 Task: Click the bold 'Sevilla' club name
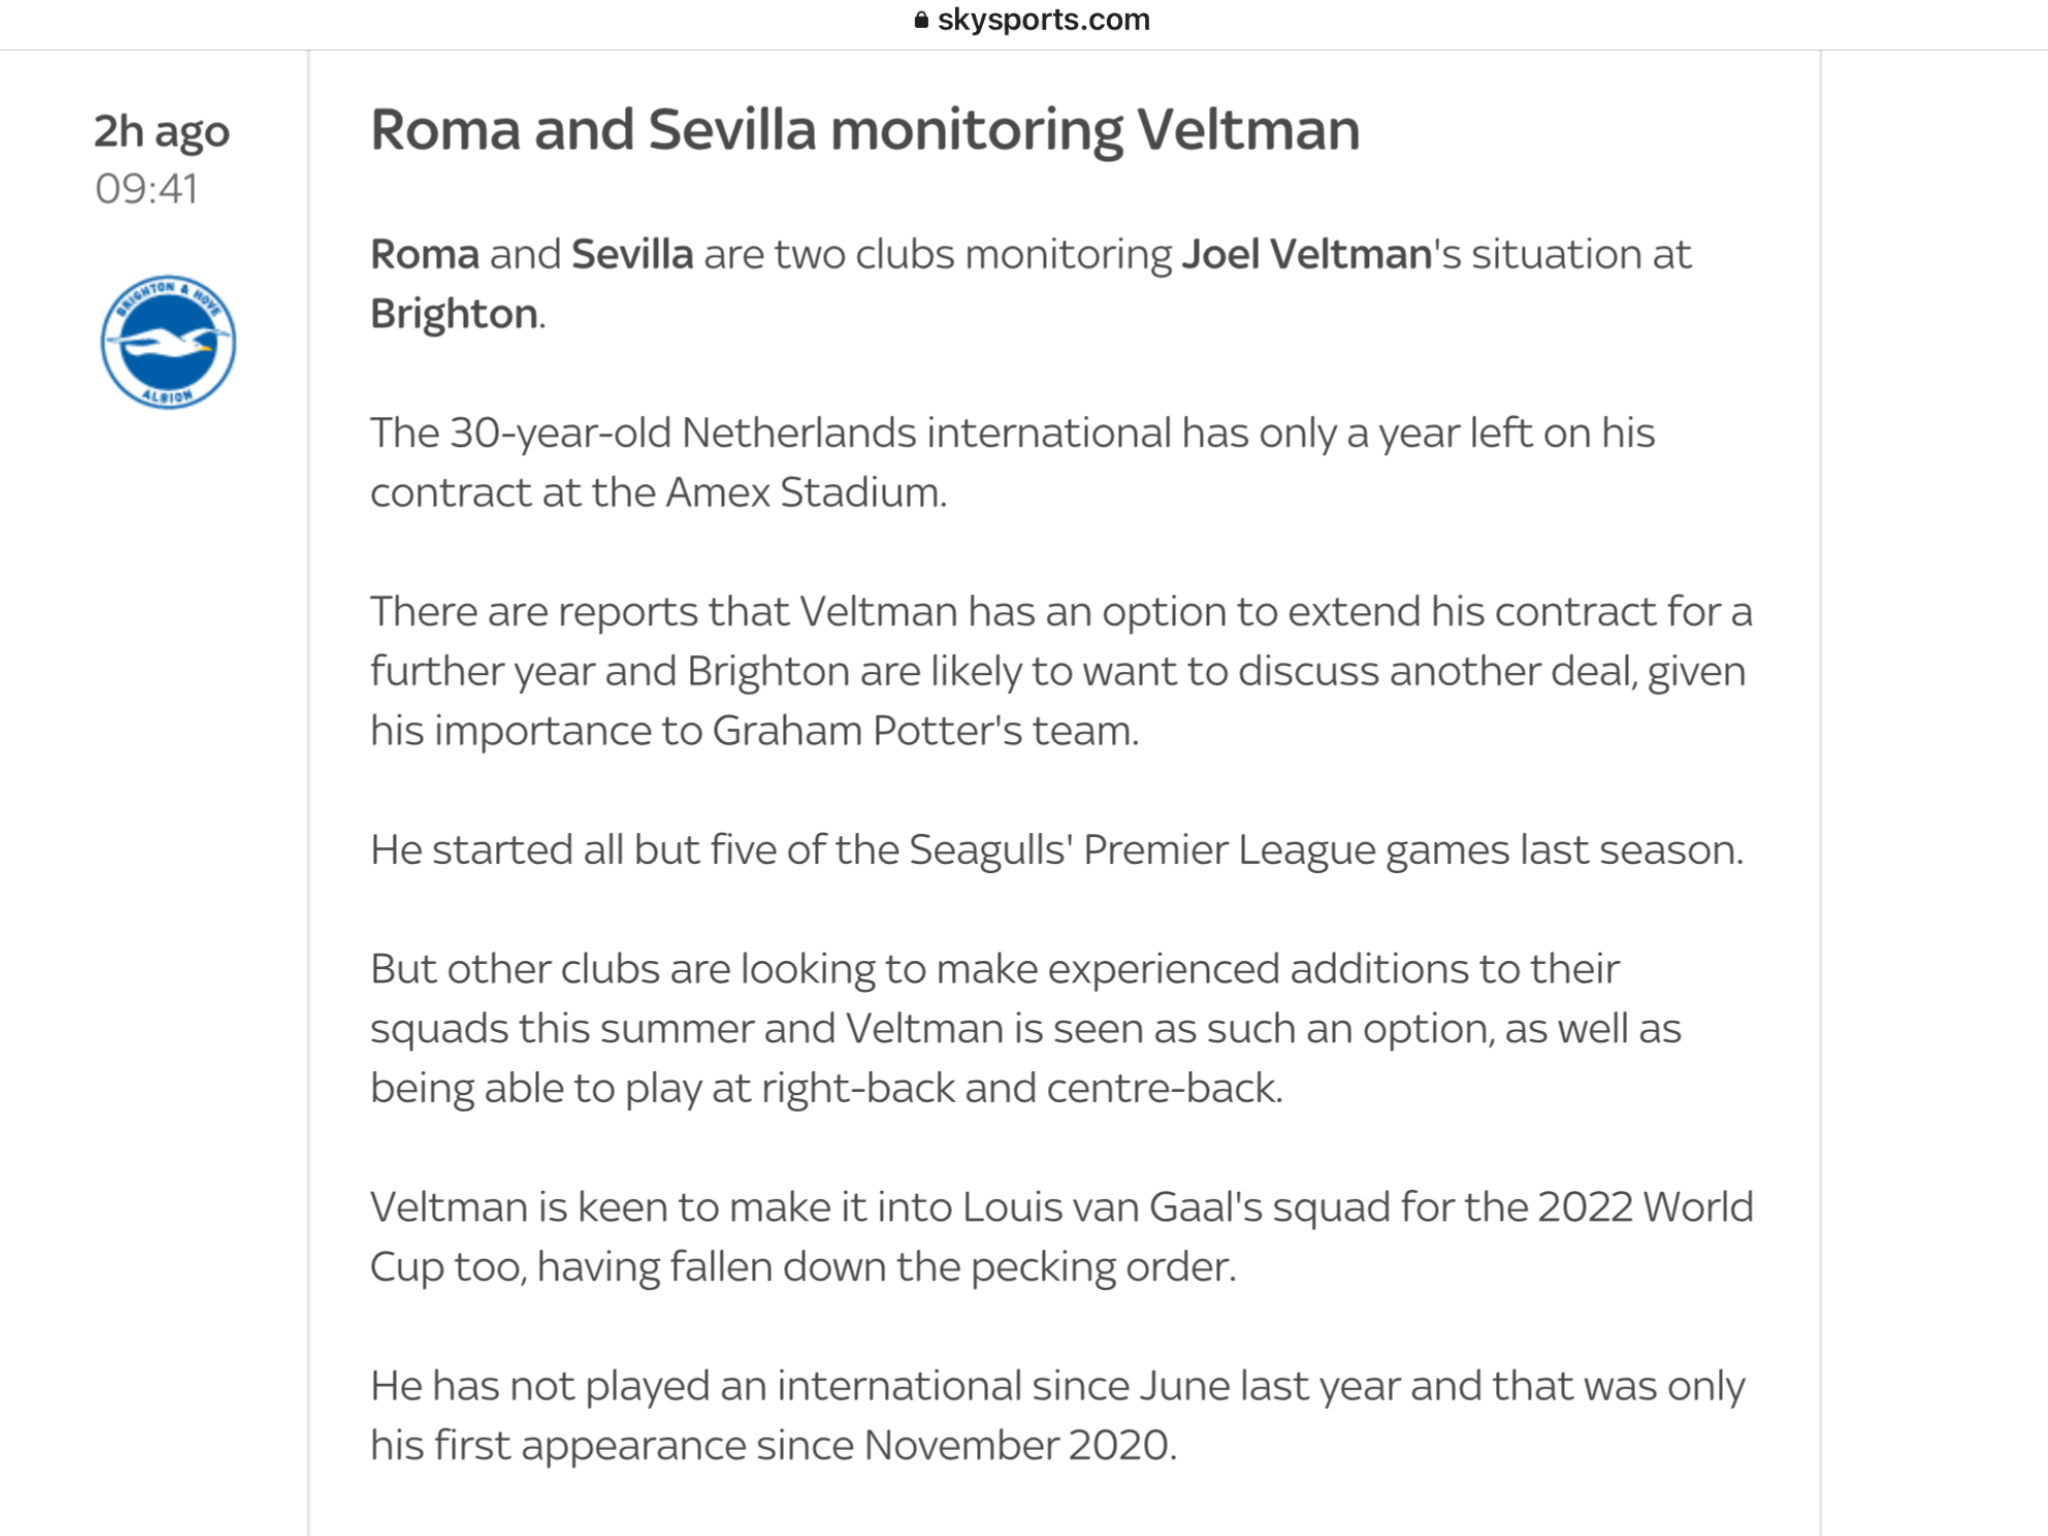tap(632, 254)
